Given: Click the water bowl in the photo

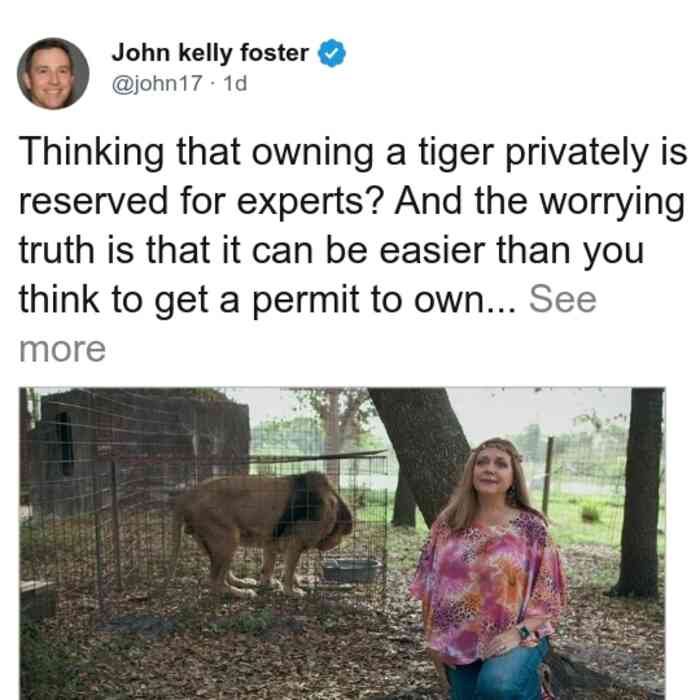Looking at the screenshot, I should (x=351, y=570).
